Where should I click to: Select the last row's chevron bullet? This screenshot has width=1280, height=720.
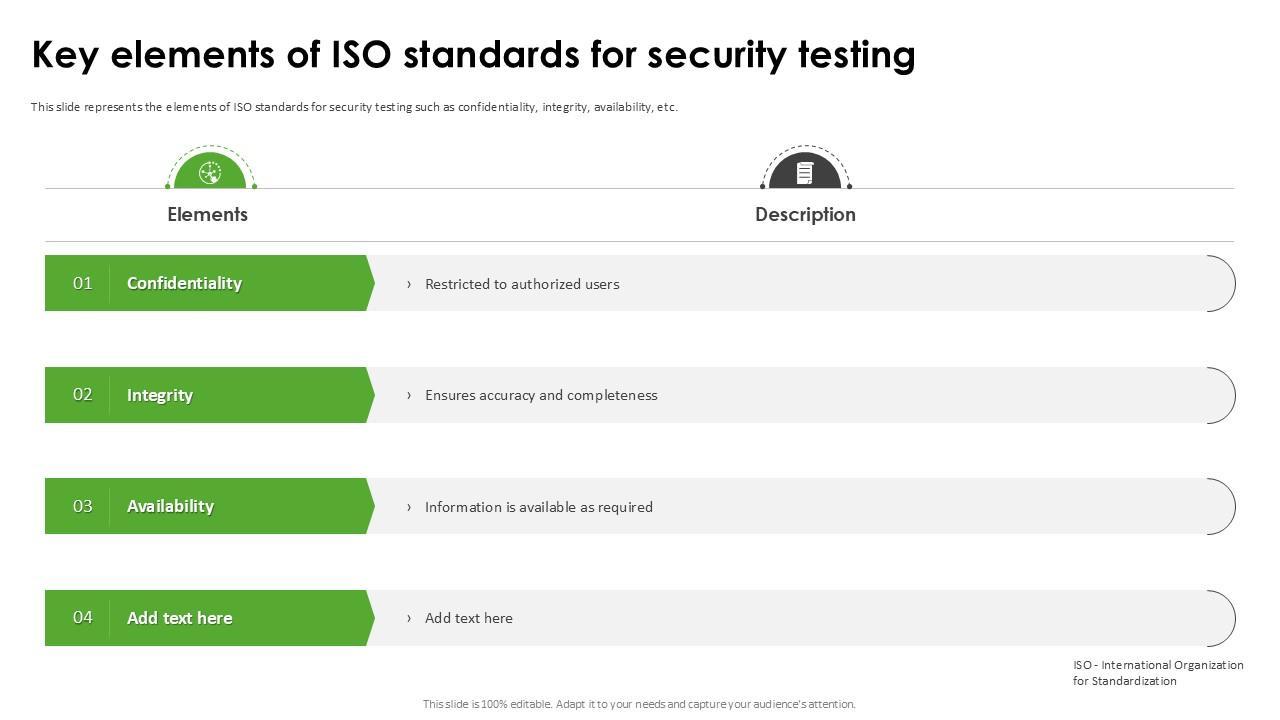pos(409,618)
